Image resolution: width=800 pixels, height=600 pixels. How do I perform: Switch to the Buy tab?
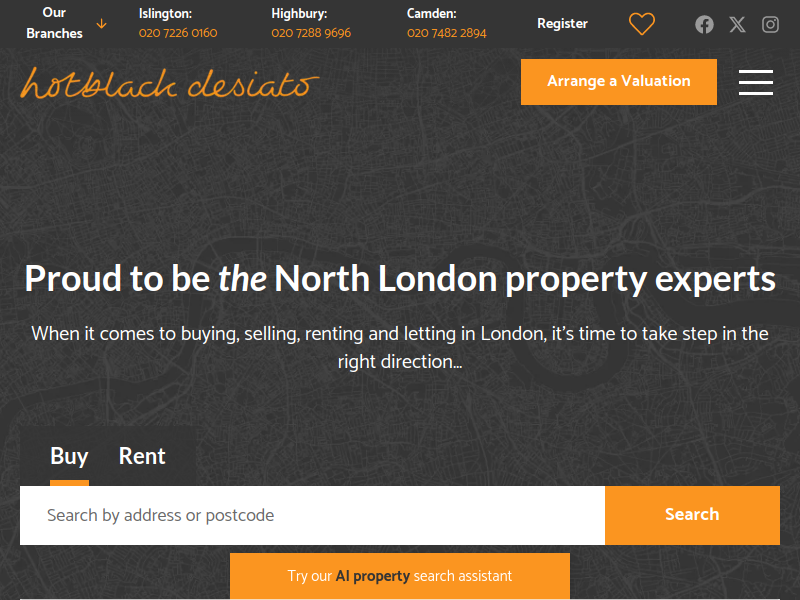[69, 456]
